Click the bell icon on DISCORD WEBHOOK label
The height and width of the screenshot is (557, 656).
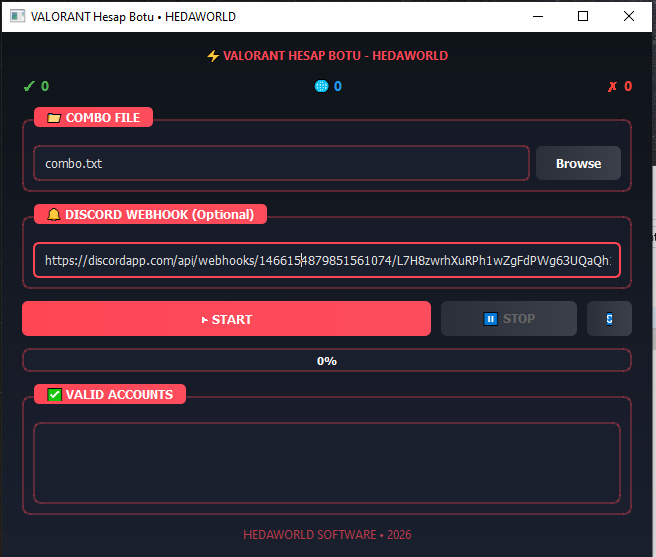[x=54, y=214]
